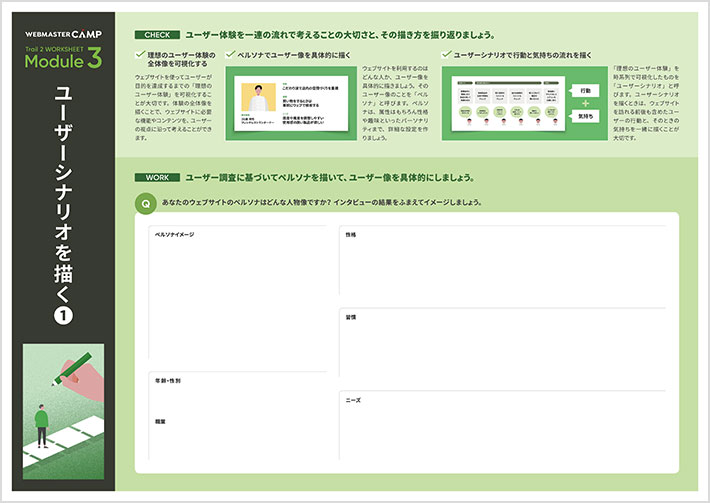Click the WORK label badge

[157, 177]
